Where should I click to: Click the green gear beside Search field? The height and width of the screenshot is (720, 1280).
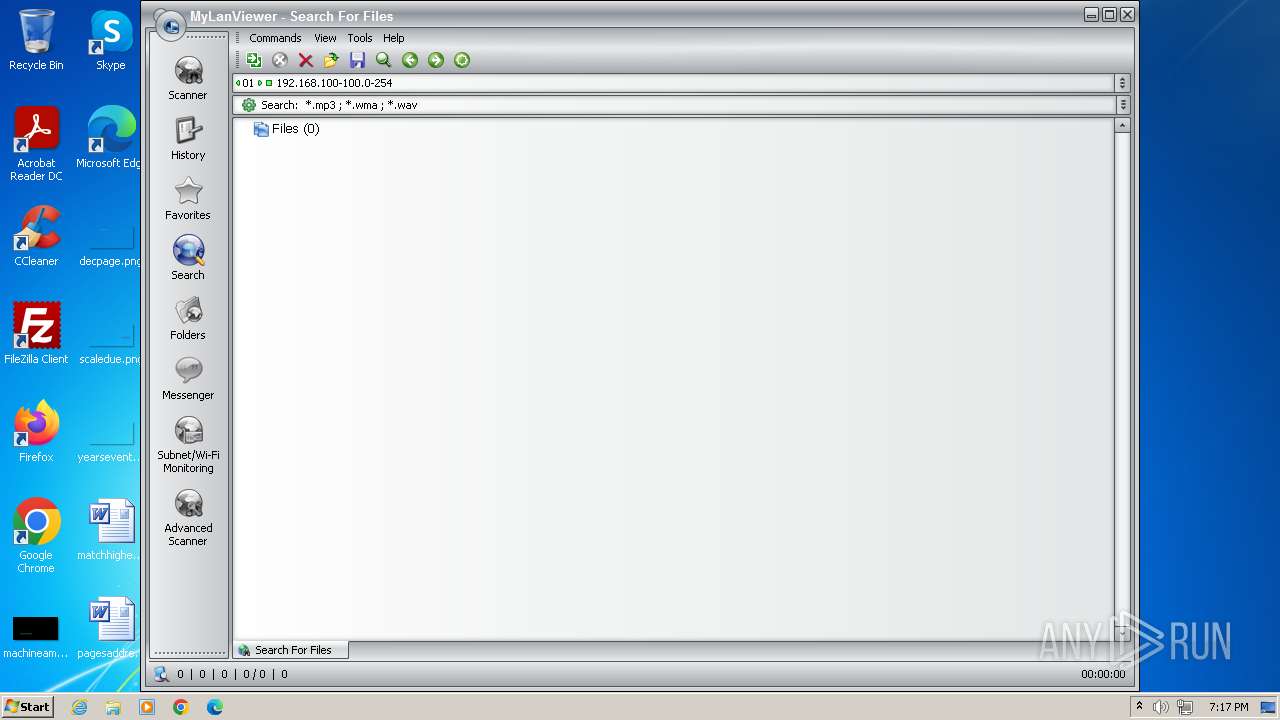249,105
